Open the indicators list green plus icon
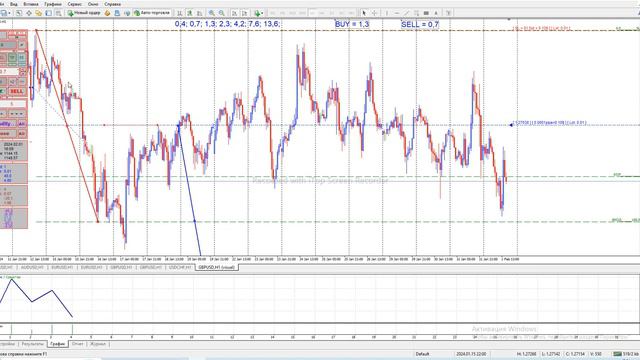The height and width of the screenshot is (360, 640). 257,13
